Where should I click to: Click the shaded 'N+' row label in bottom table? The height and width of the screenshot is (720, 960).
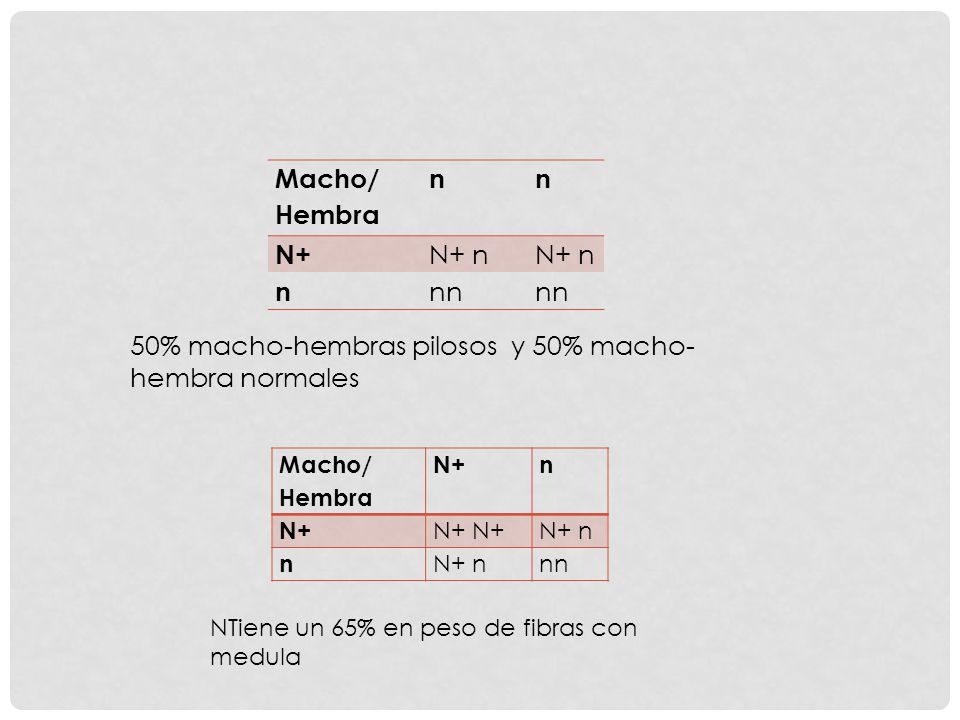pyautogui.click(x=349, y=531)
